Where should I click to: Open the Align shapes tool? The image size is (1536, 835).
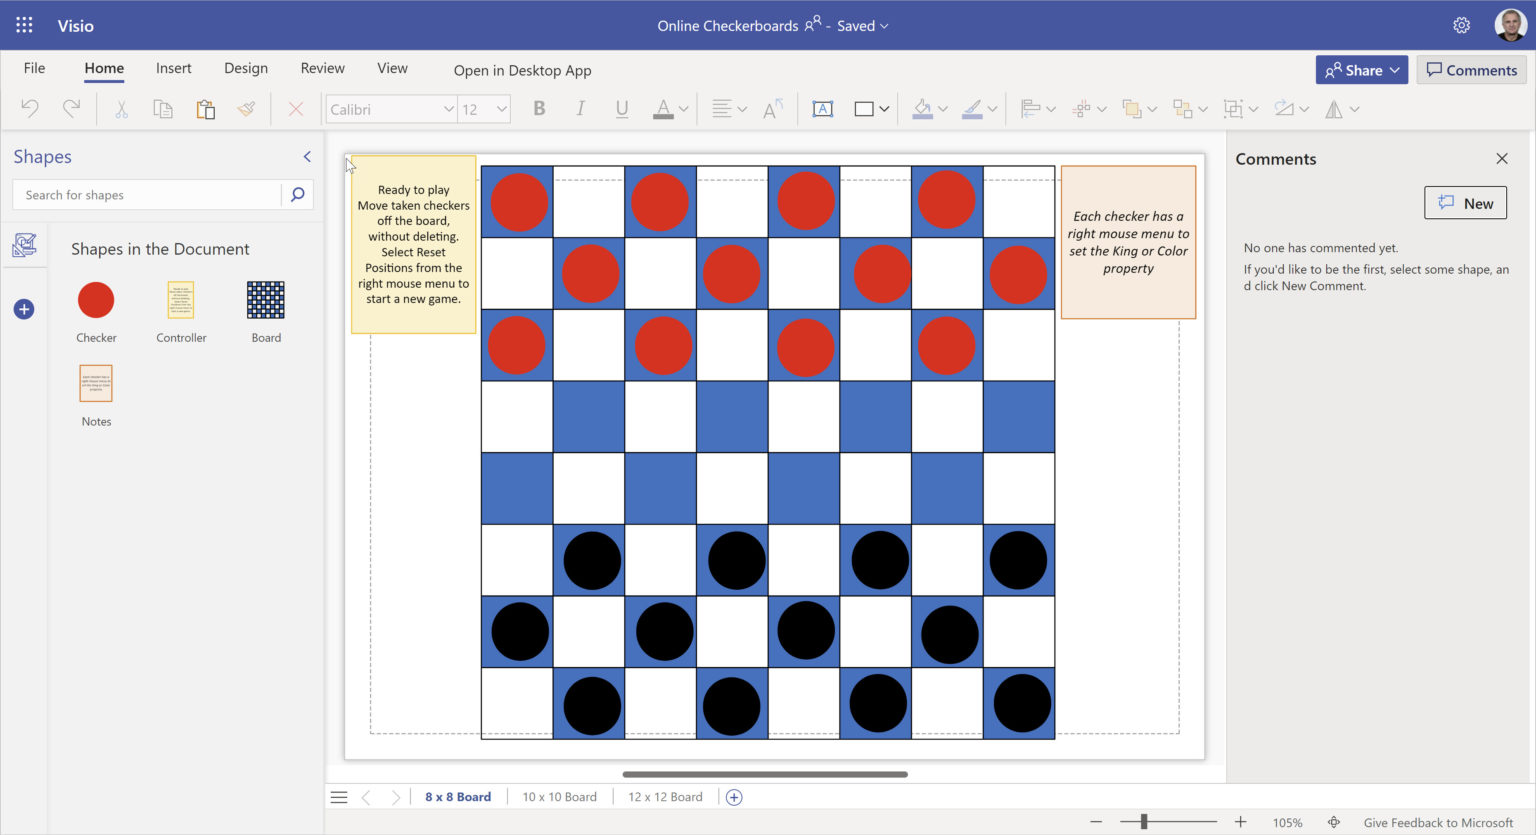point(1031,108)
